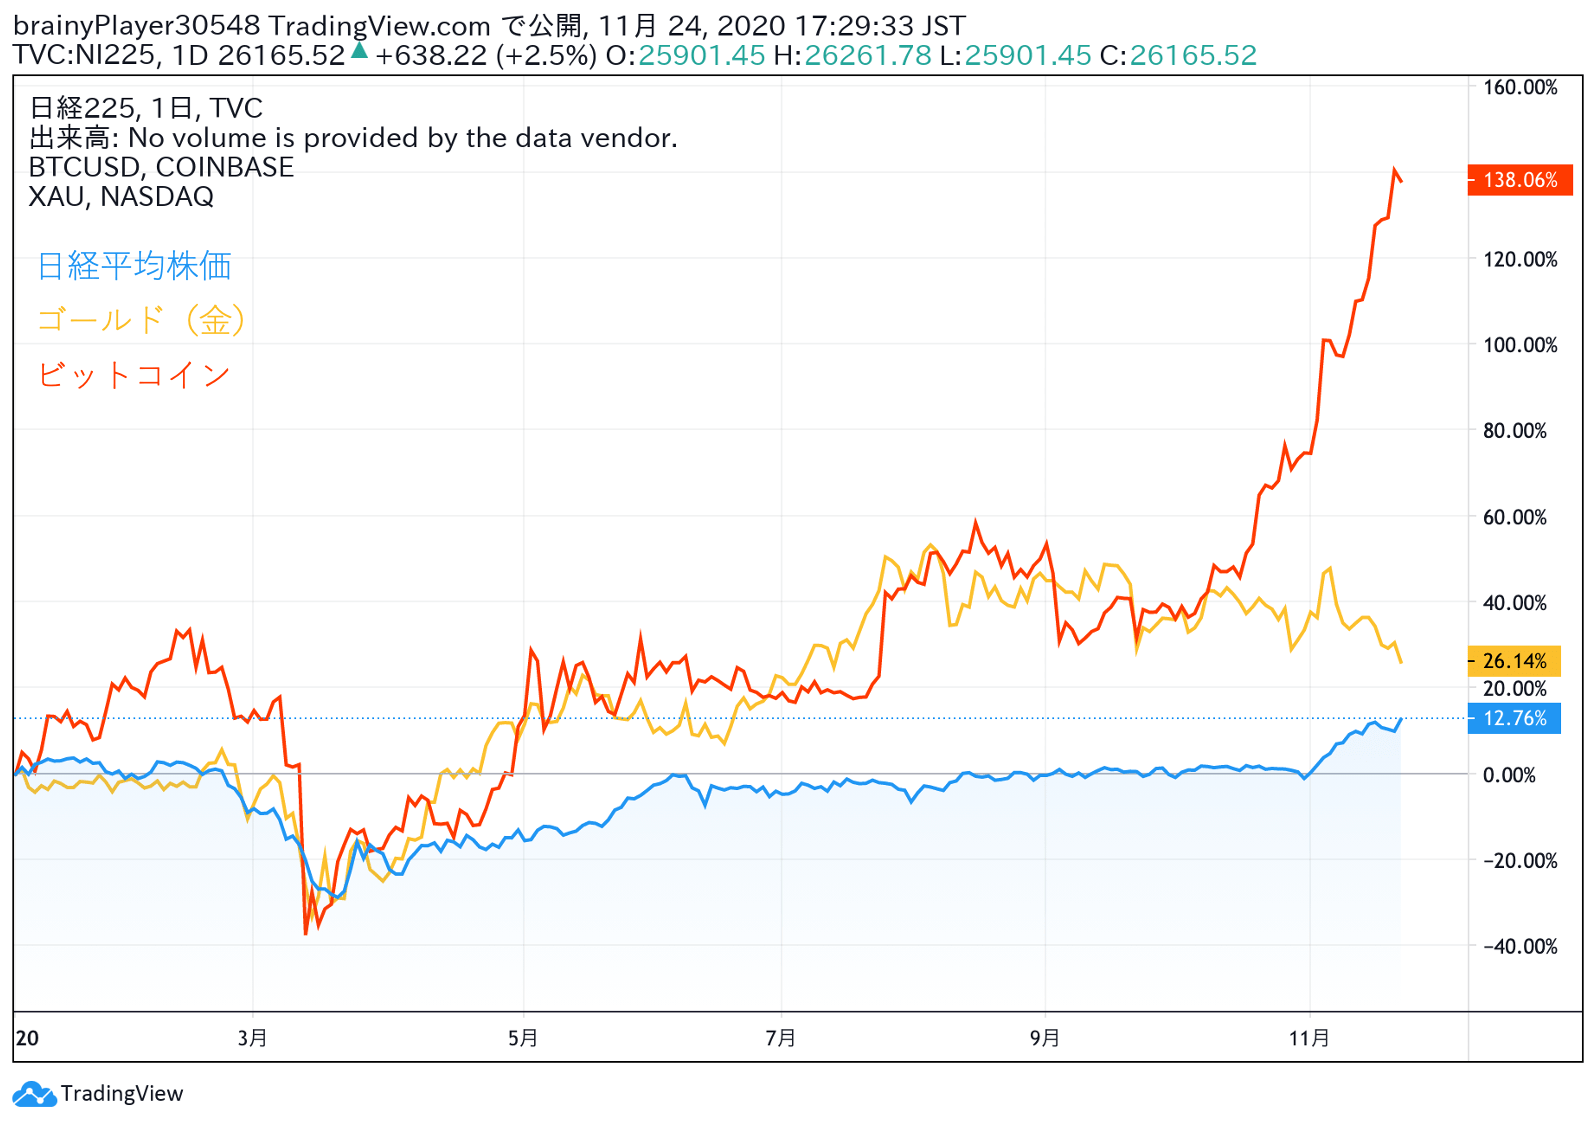Image resolution: width=1595 pixels, height=1125 pixels.
Task: Click the −40.00% price scale label
Action: [1520, 946]
